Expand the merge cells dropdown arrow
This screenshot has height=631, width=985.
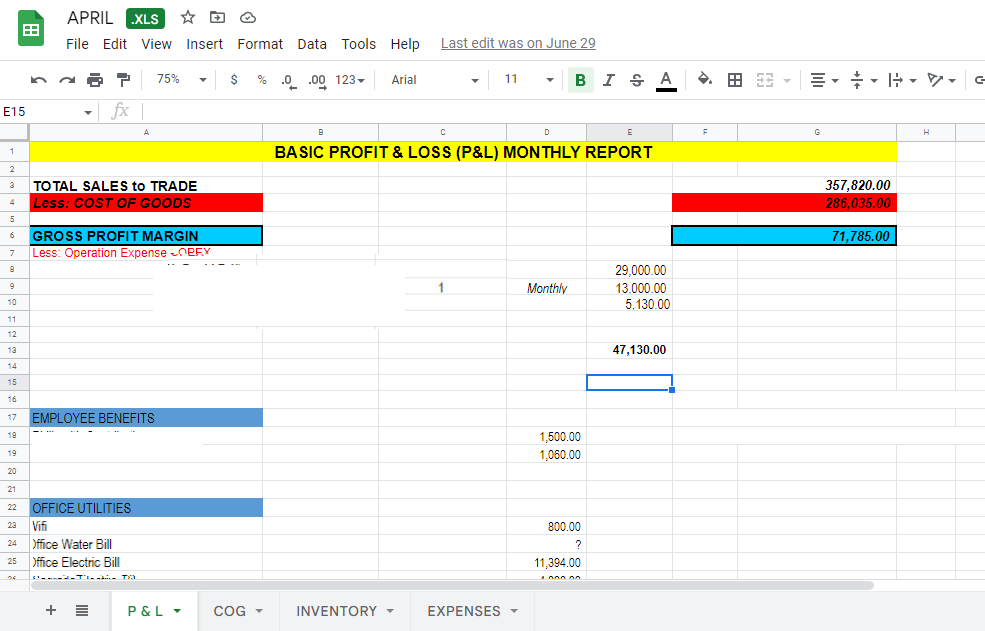(786, 80)
